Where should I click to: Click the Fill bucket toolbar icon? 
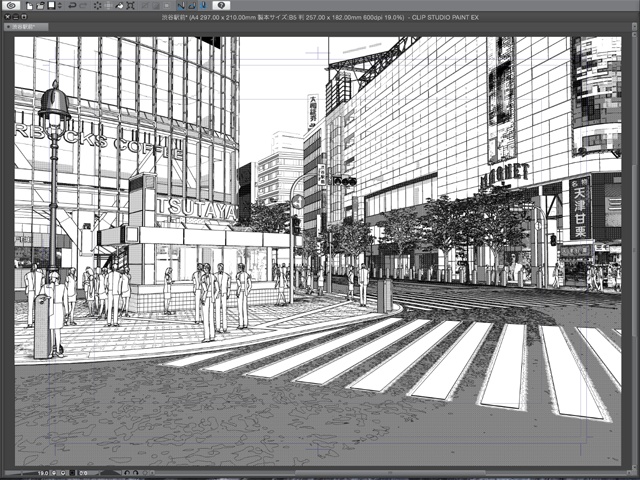click(119, 6)
